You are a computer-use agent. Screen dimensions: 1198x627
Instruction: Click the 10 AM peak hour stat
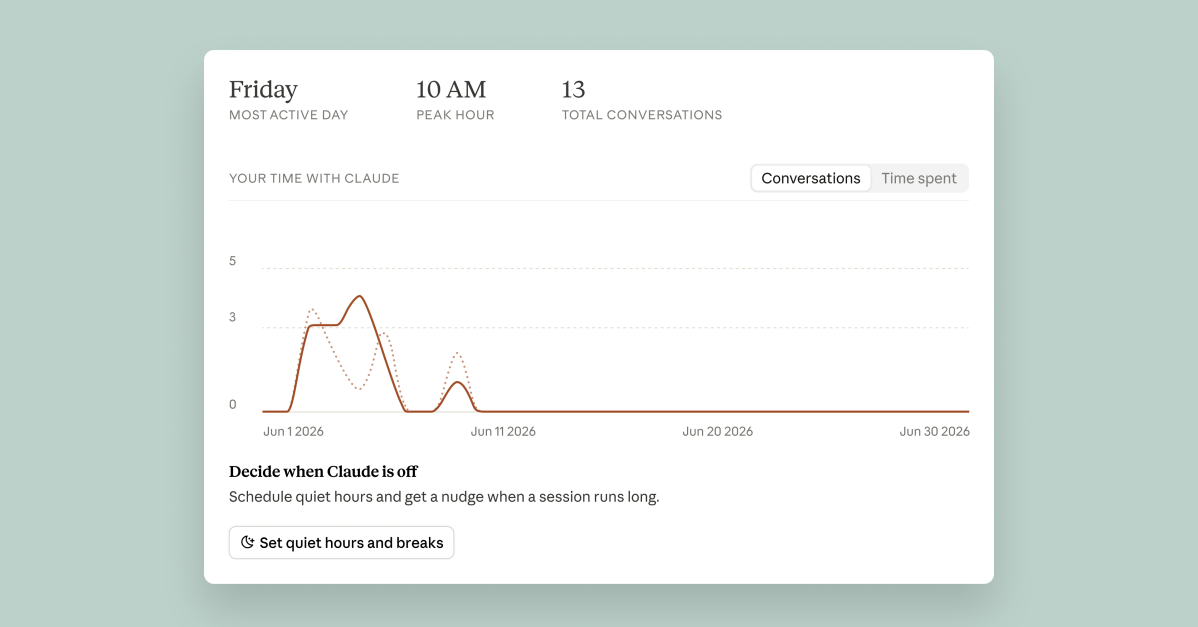pyautogui.click(x=455, y=99)
